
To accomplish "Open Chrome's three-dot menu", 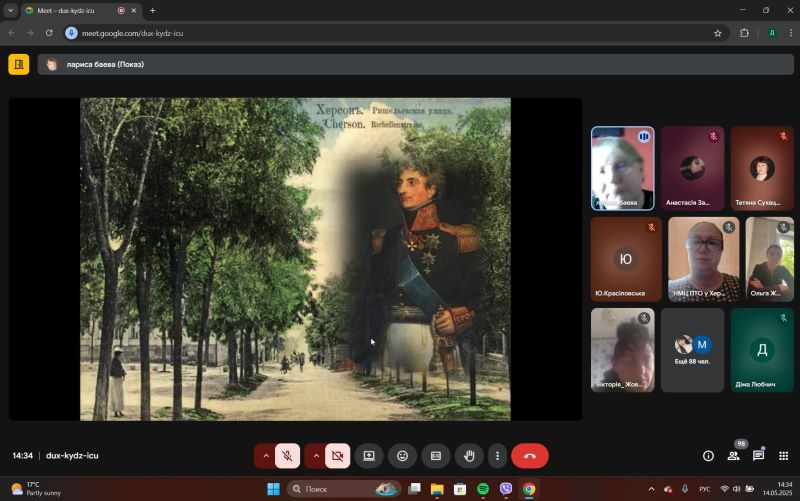I will click(x=791, y=33).
